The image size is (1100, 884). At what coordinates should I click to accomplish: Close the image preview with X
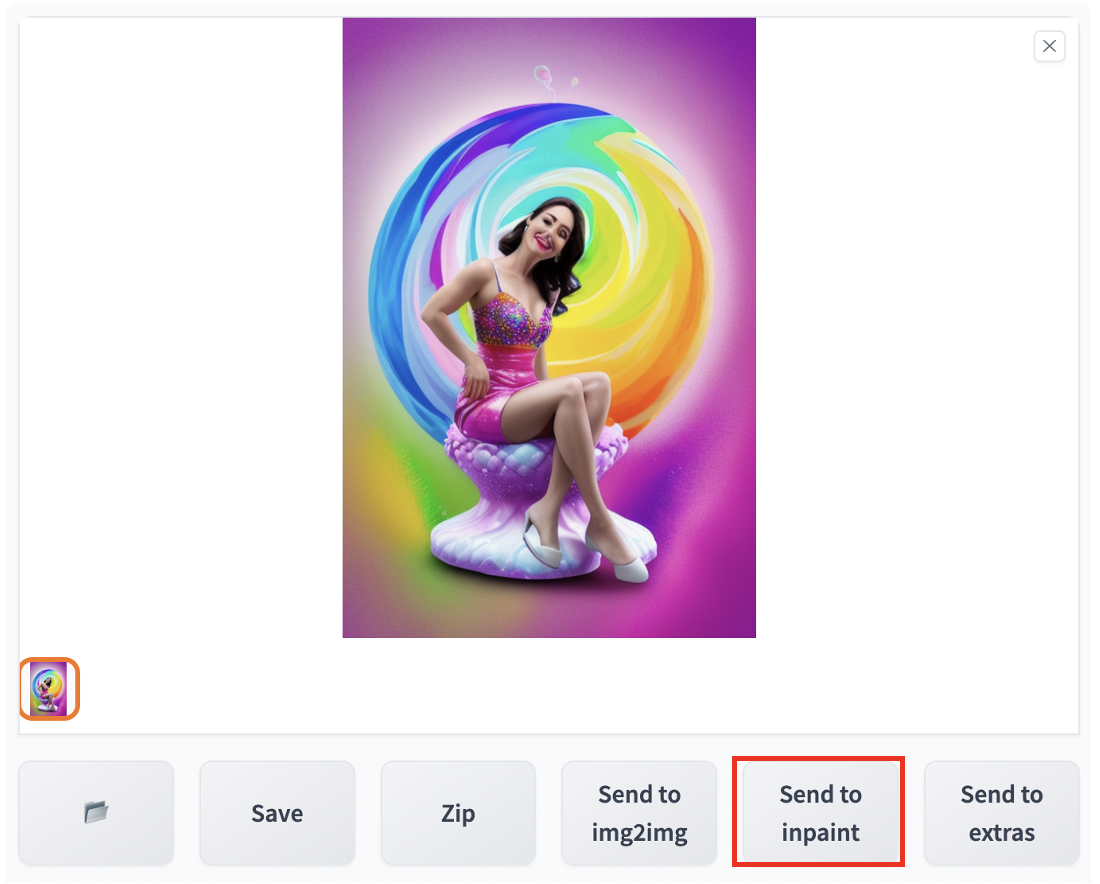click(x=1049, y=46)
